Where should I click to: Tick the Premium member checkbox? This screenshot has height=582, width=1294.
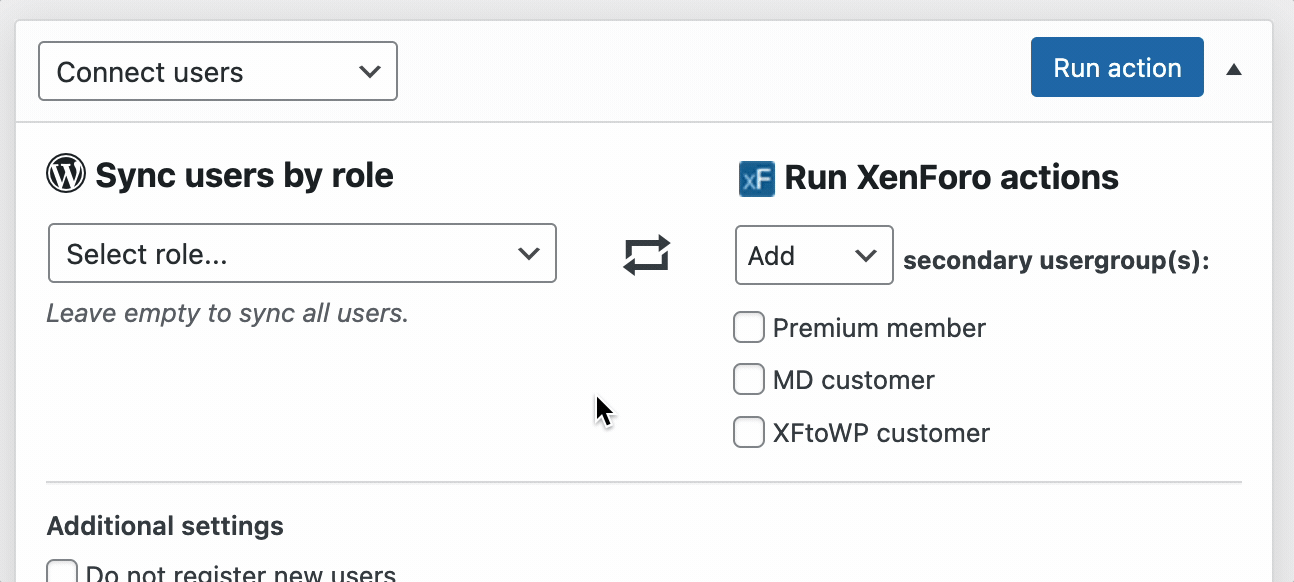[749, 328]
